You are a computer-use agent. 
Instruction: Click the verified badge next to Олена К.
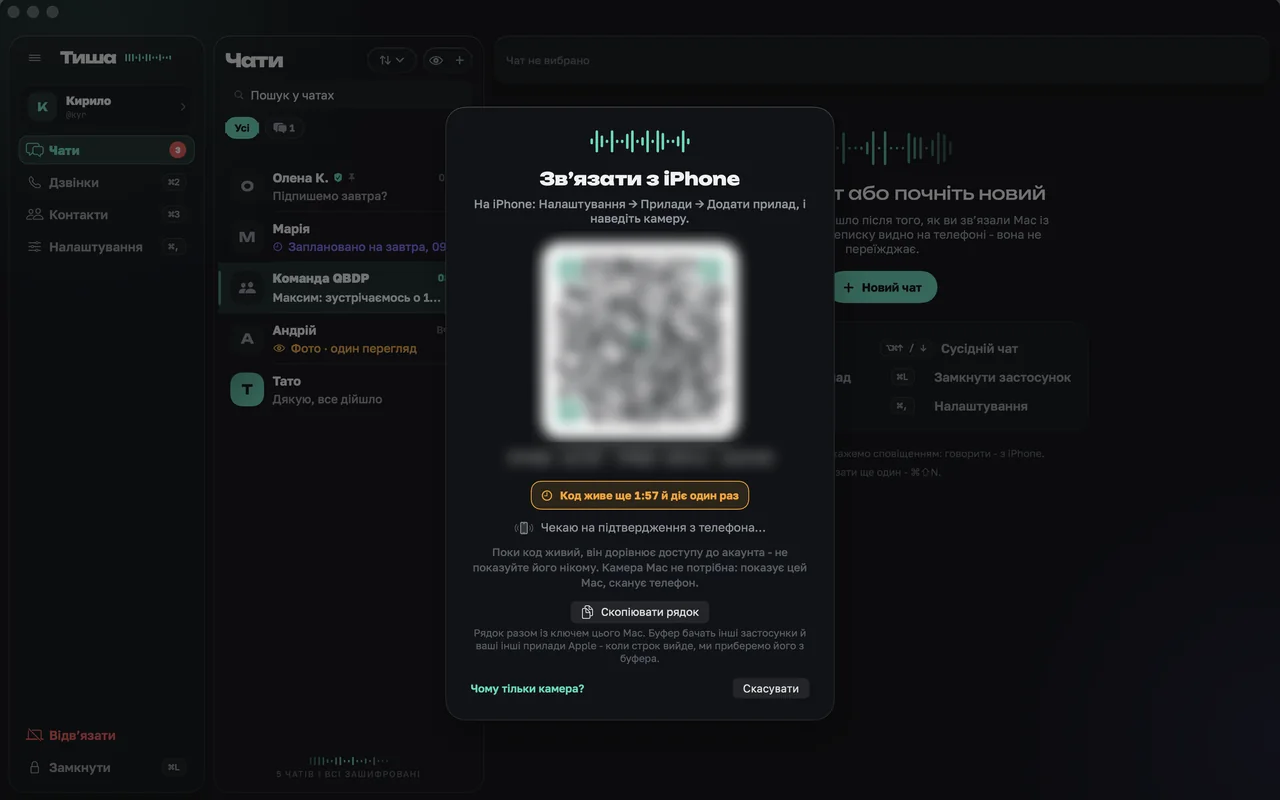coord(338,178)
